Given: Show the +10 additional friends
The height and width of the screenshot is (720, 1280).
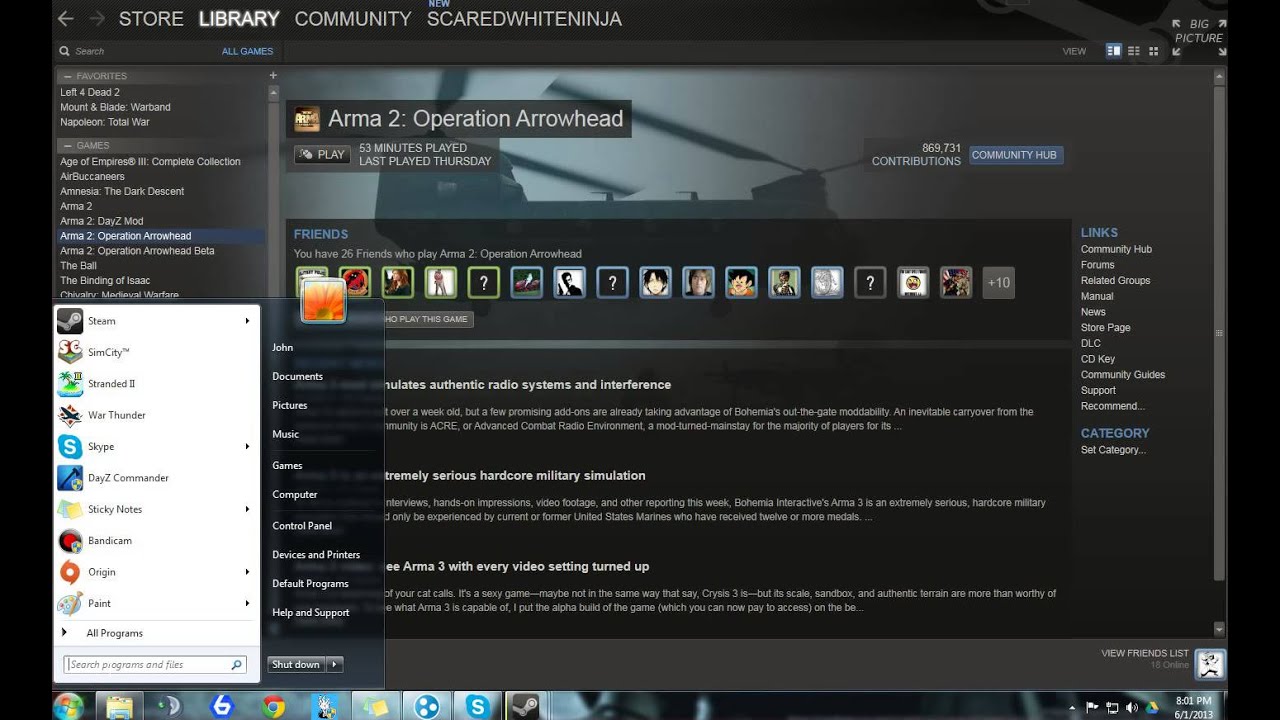Looking at the screenshot, I should point(998,282).
